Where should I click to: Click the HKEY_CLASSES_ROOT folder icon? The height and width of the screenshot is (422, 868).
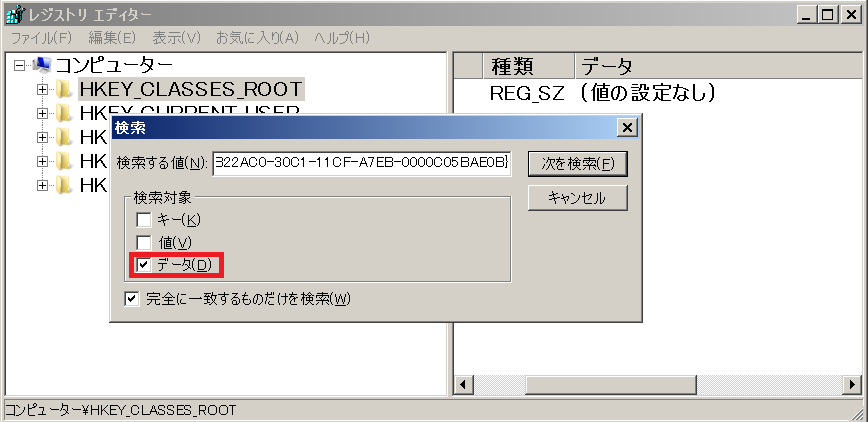pyautogui.click(x=65, y=89)
